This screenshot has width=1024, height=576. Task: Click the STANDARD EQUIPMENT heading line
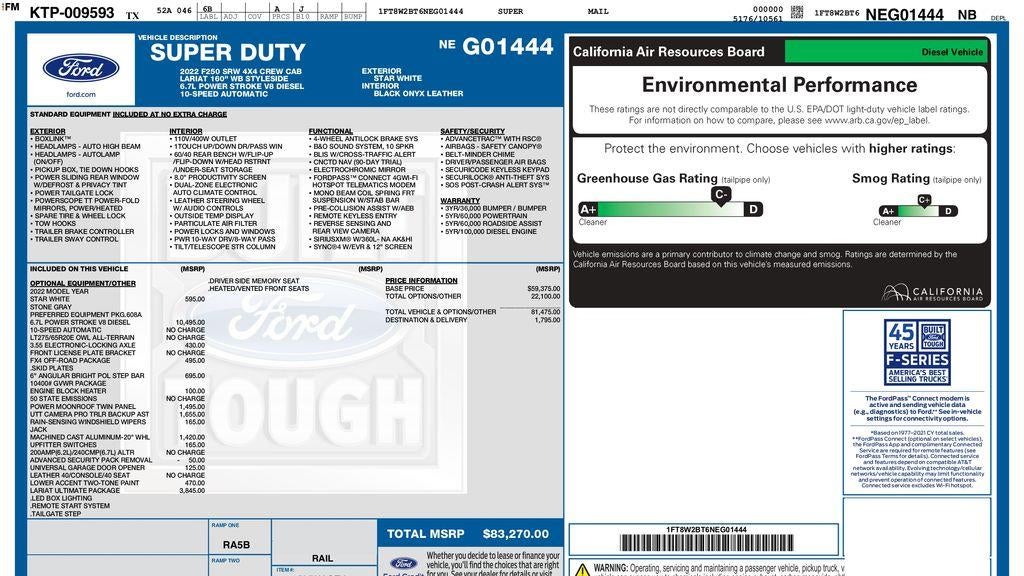pyautogui.click(x=129, y=114)
